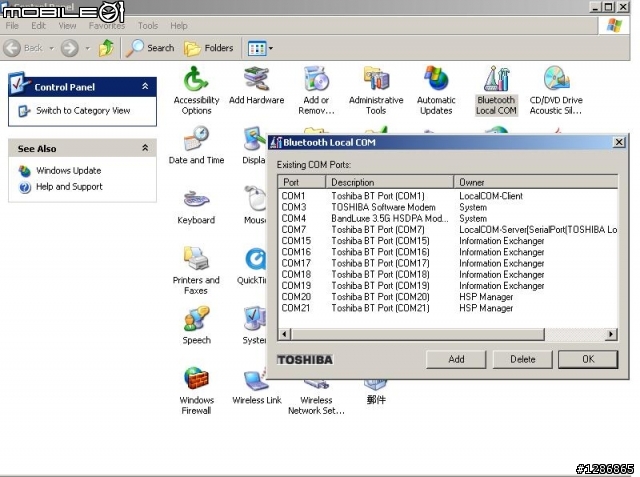Select the COM20 HSP Manager row
Image resolution: width=640 pixels, height=477 pixels.
click(448, 297)
